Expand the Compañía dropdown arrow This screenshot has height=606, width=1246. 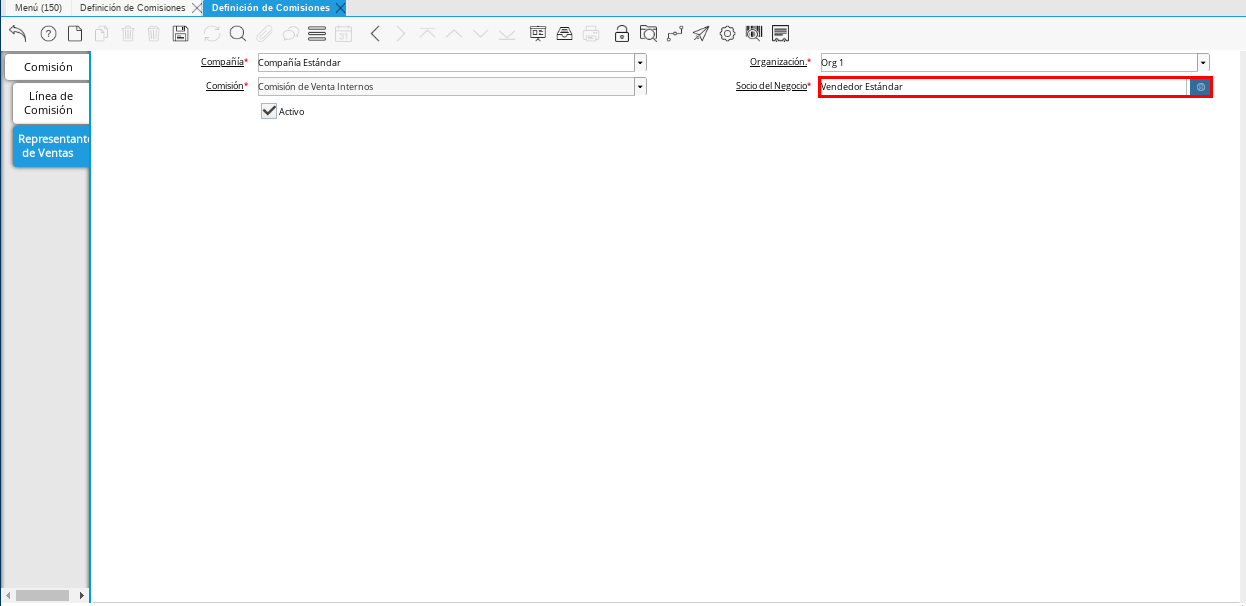coord(640,62)
